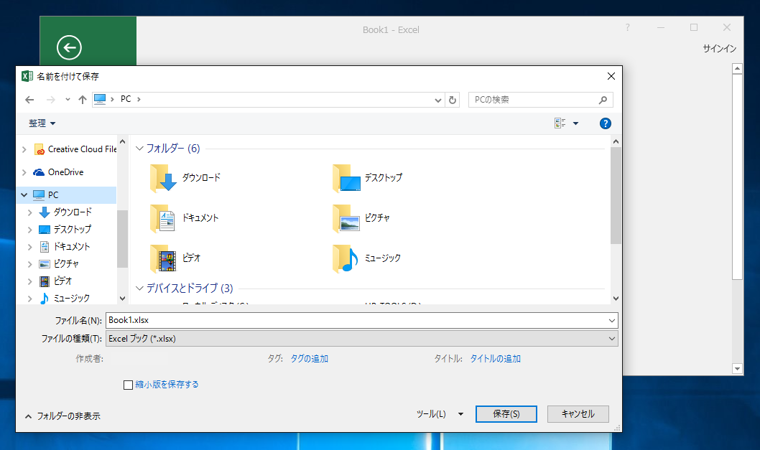Click Excel window help question mark
The image size is (760, 450).
tap(628, 28)
